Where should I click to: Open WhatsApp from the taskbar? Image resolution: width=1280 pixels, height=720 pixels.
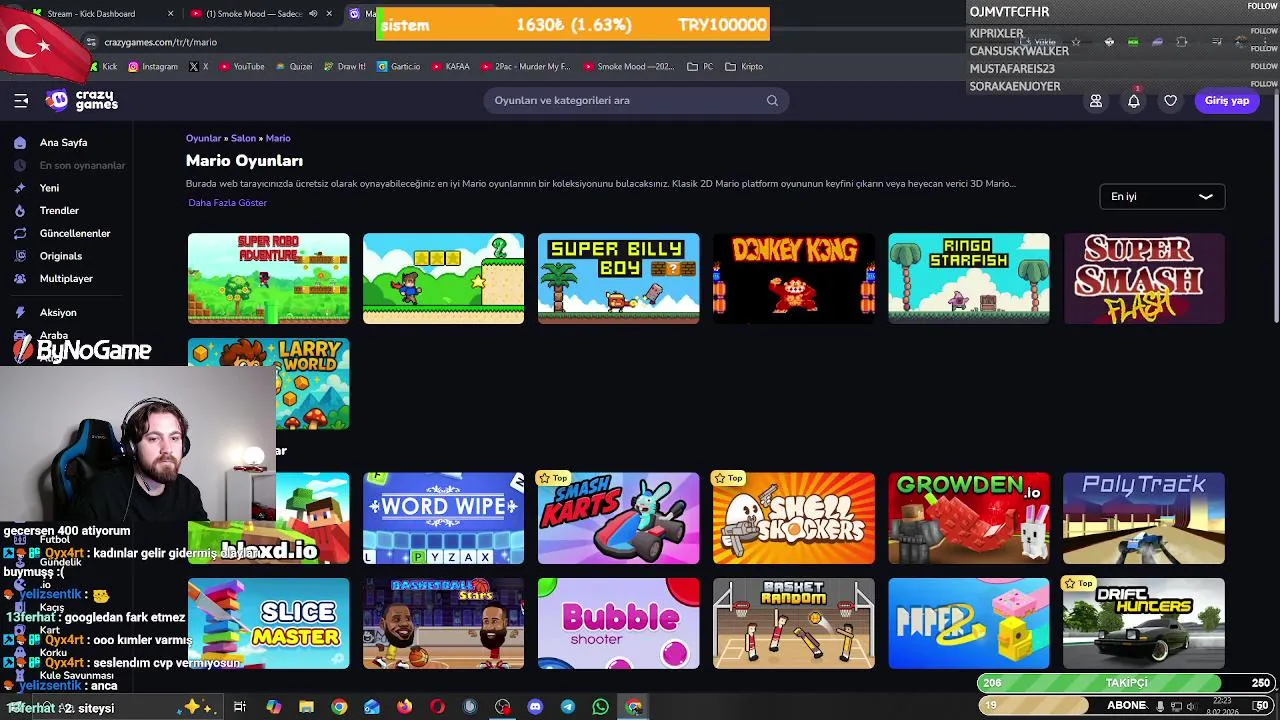(600, 707)
